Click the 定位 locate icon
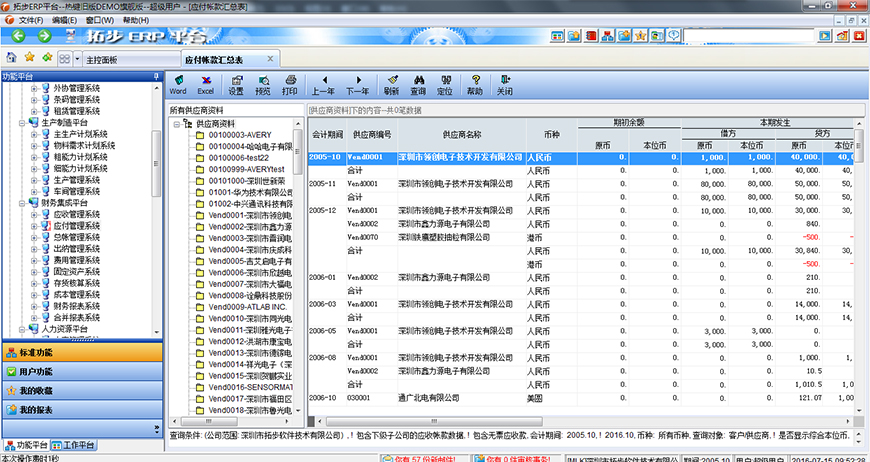 point(445,84)
